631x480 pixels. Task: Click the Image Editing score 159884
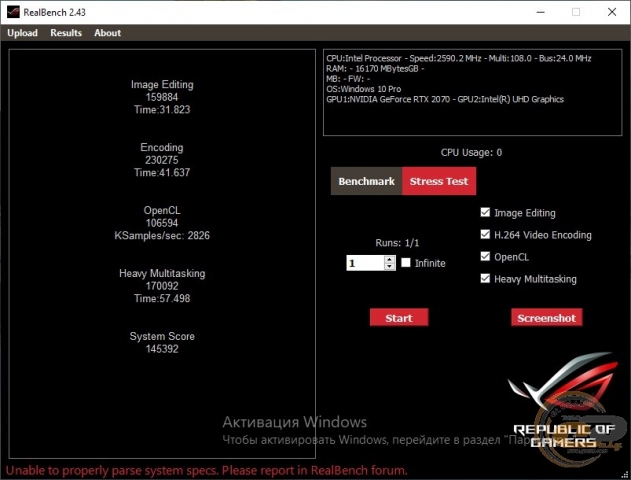162,97
